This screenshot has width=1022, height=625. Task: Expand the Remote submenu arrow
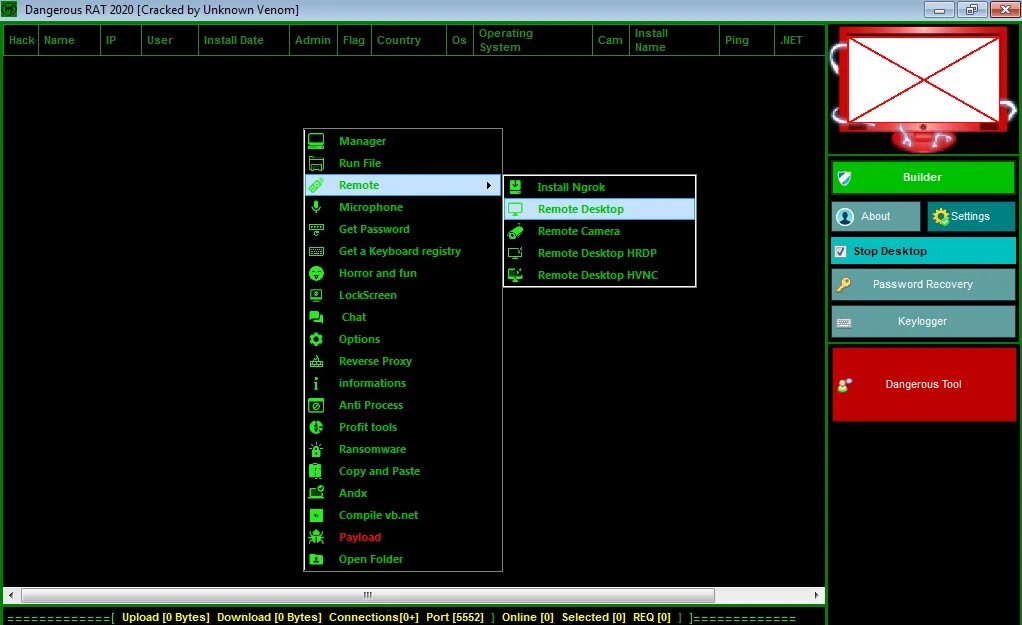point(488,185)
